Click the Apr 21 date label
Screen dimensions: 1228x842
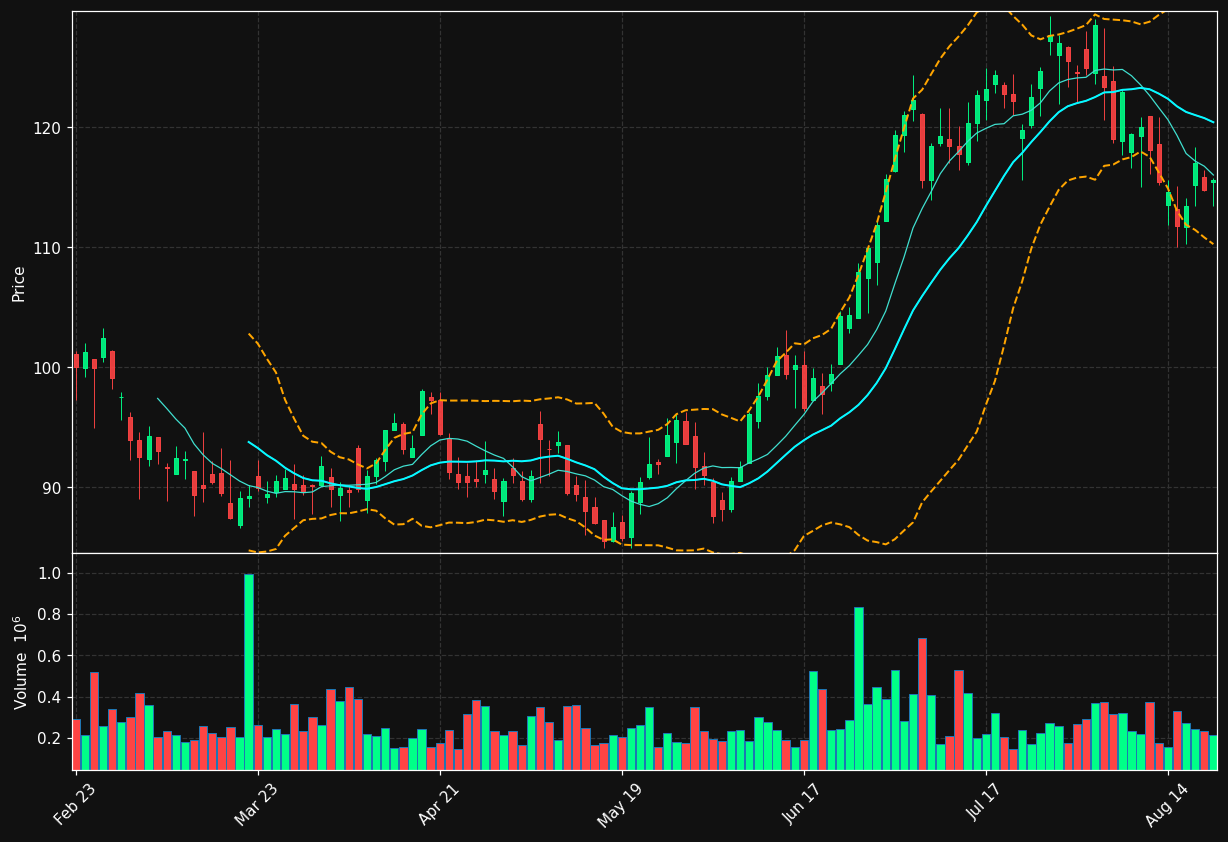click(x=438, y=806)
